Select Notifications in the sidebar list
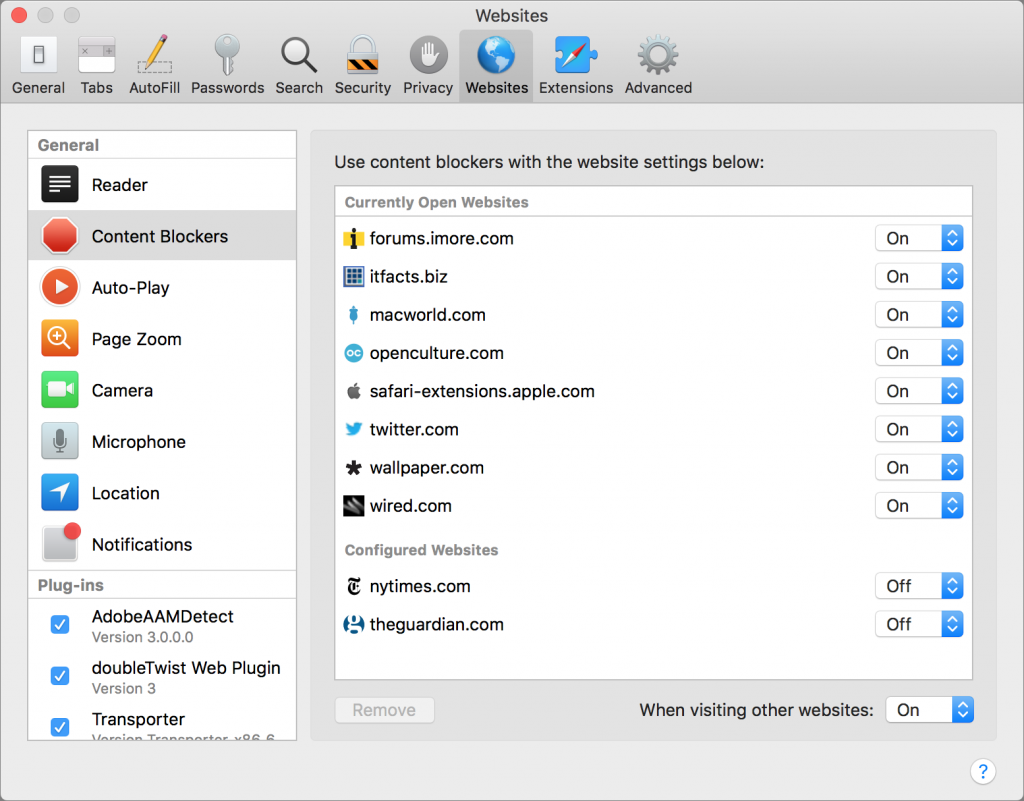This screenshot has height=801, width=1024. point(162,544)
